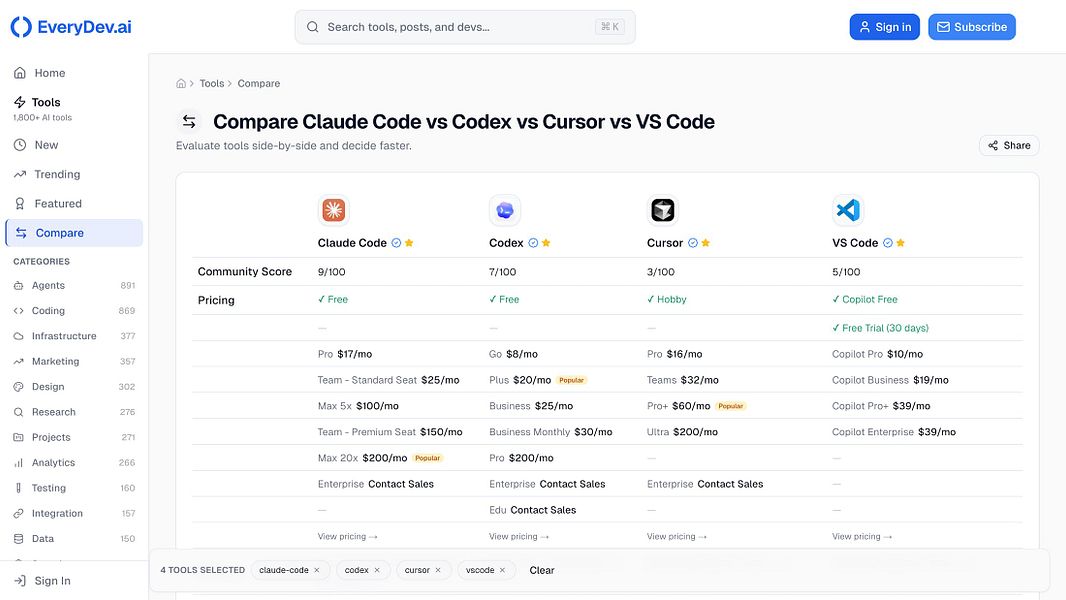Open the Coding category
Screen dimensions: 1066x600
(74, 311)
